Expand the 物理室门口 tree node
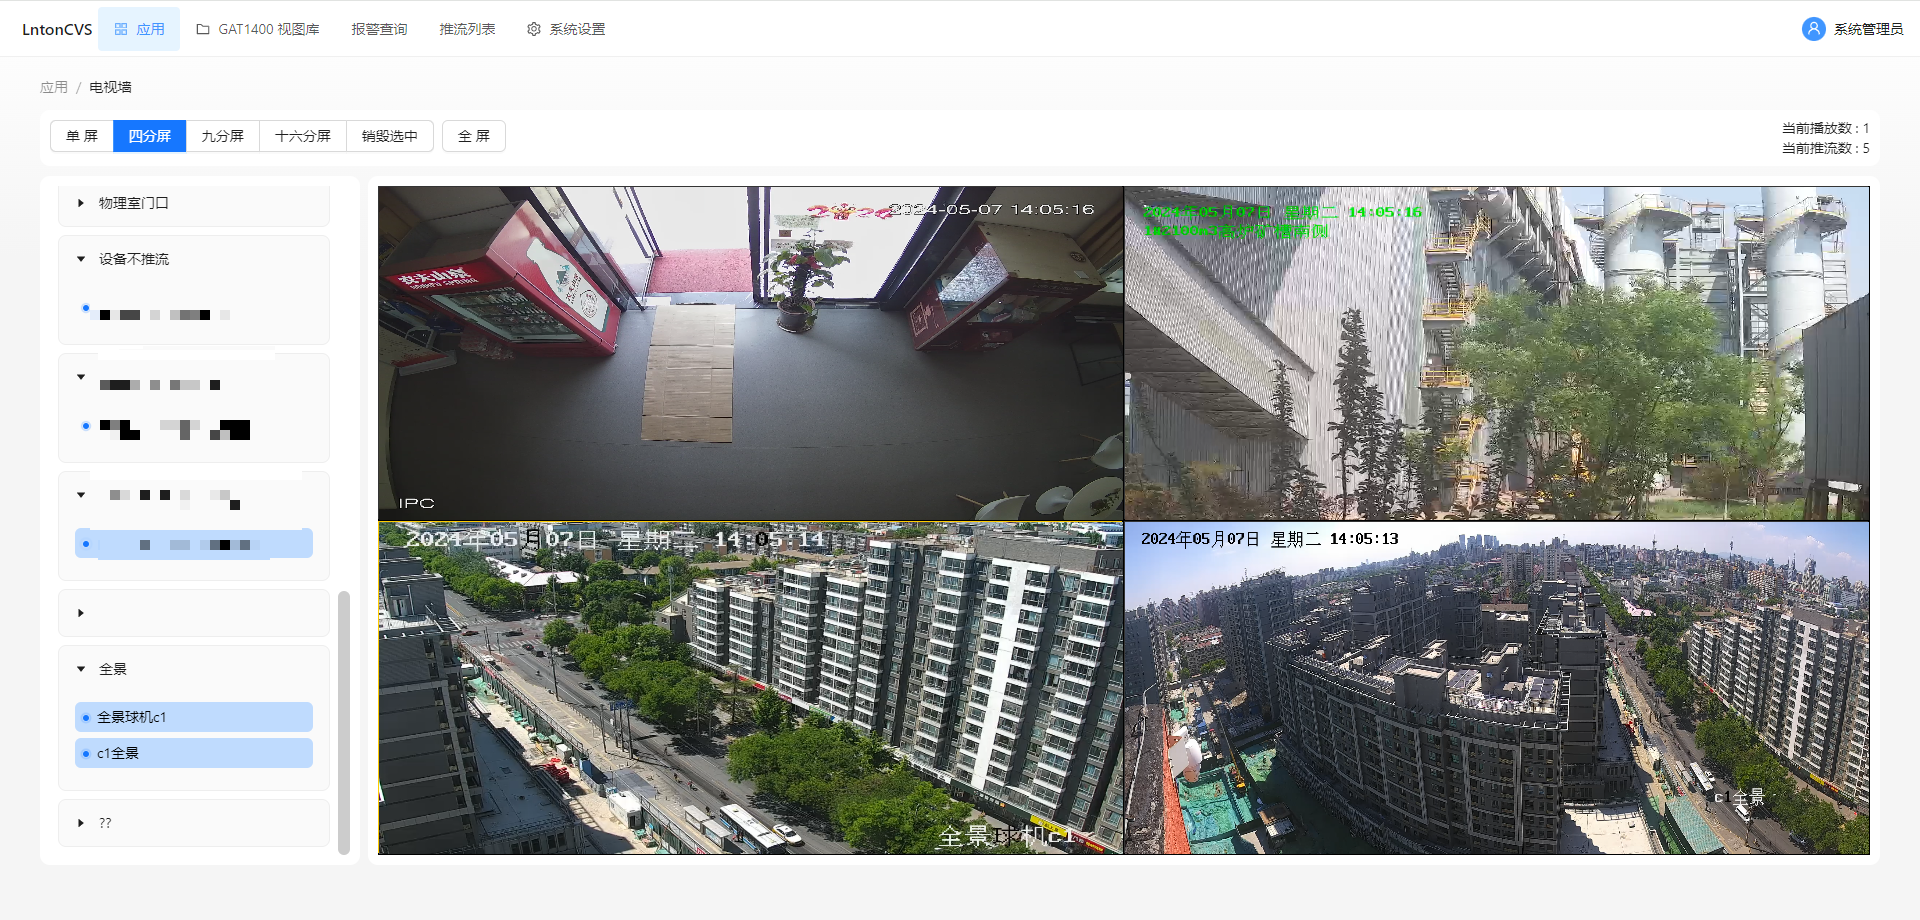The width and height of the screenshot is (1920, 920). tap(81, 202)
